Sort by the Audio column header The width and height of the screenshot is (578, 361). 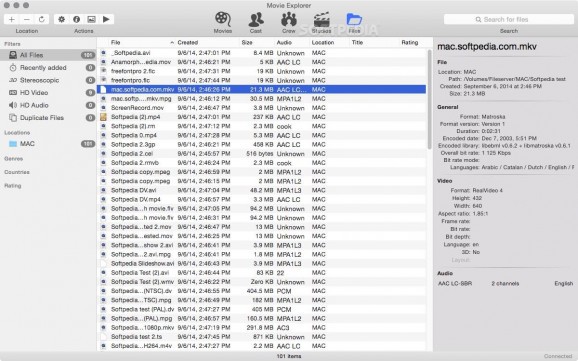(x=292, y=42)
